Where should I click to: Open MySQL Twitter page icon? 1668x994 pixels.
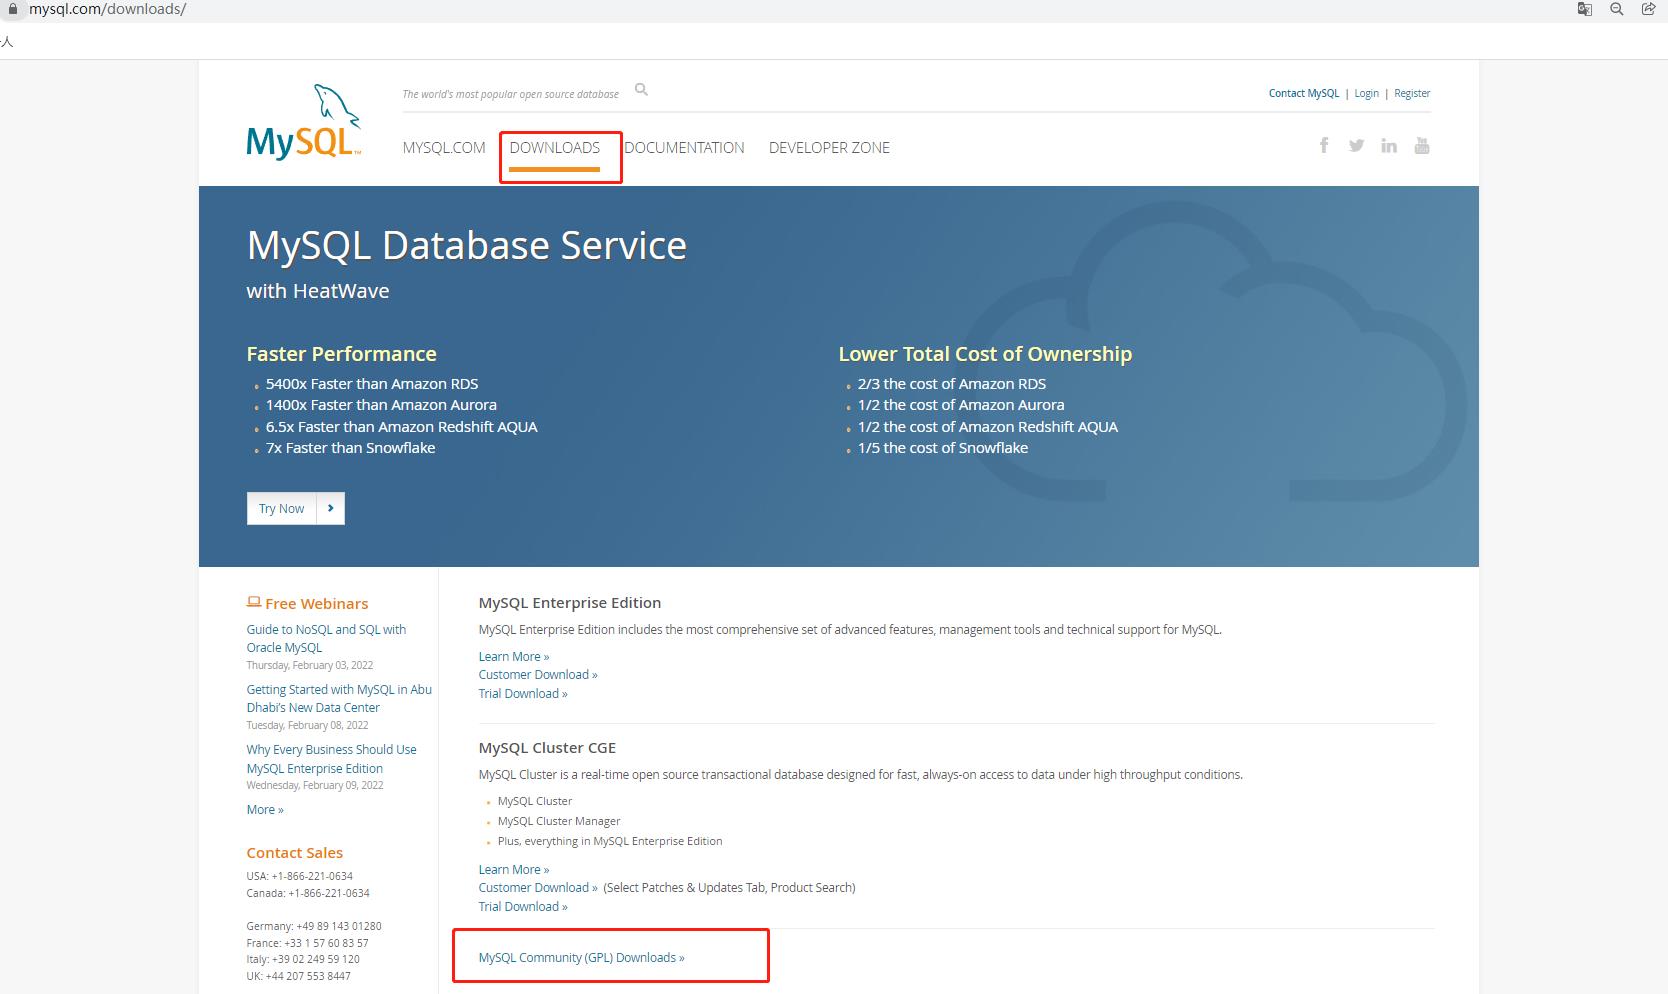(x=1356, y=146)
